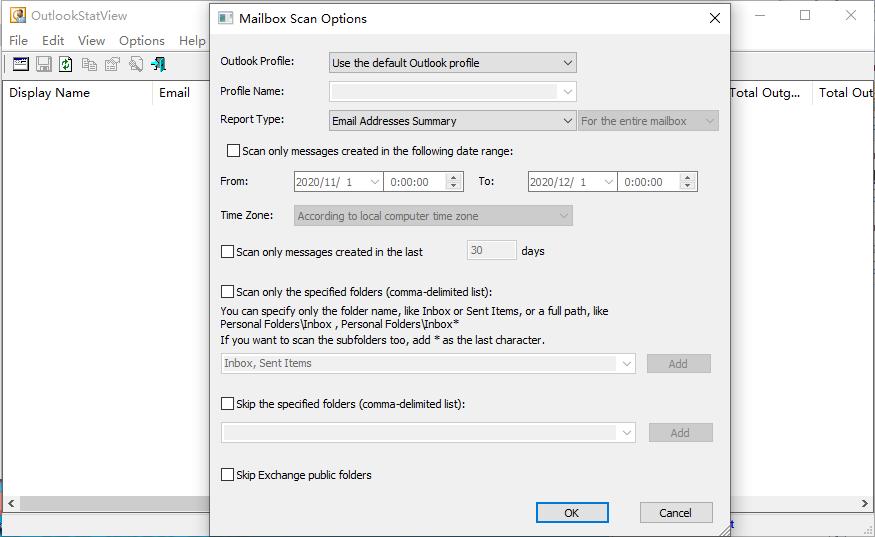Open 'For the entire mailbox' dropdown

[648, 121]
